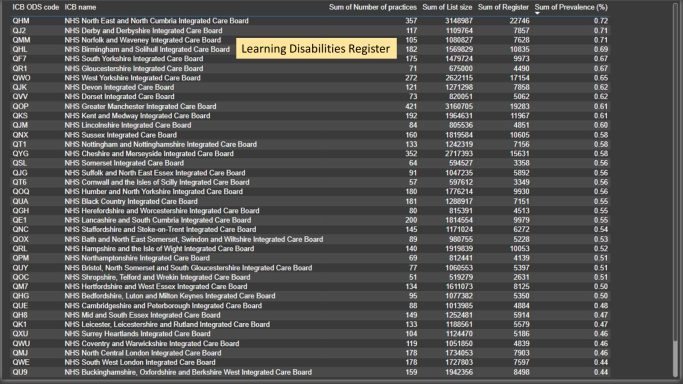Select NHS Coventry and Warwickshire row name
Image resolution: width=683 pixels, height=384 pixels.
pos(152,344)
